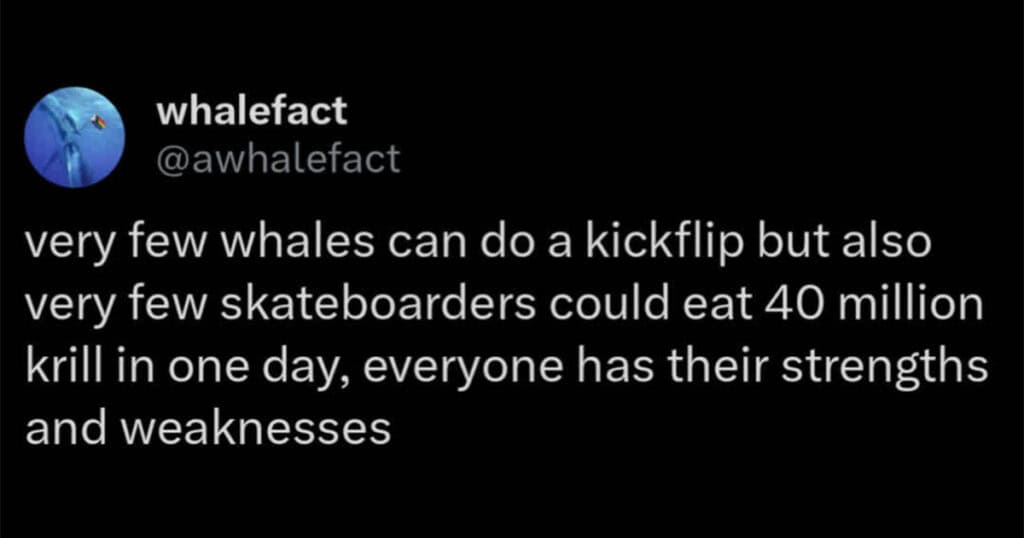Visit the @awhalefact handle link
1024x538 pixels.
coord(278,159)
